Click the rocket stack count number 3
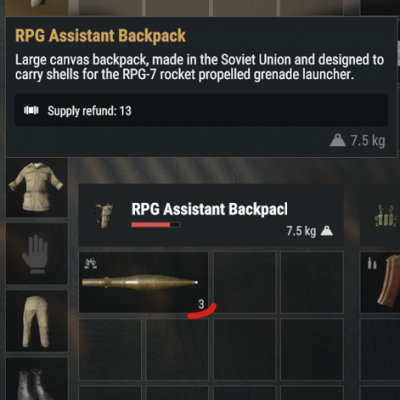 pos(201,304)
